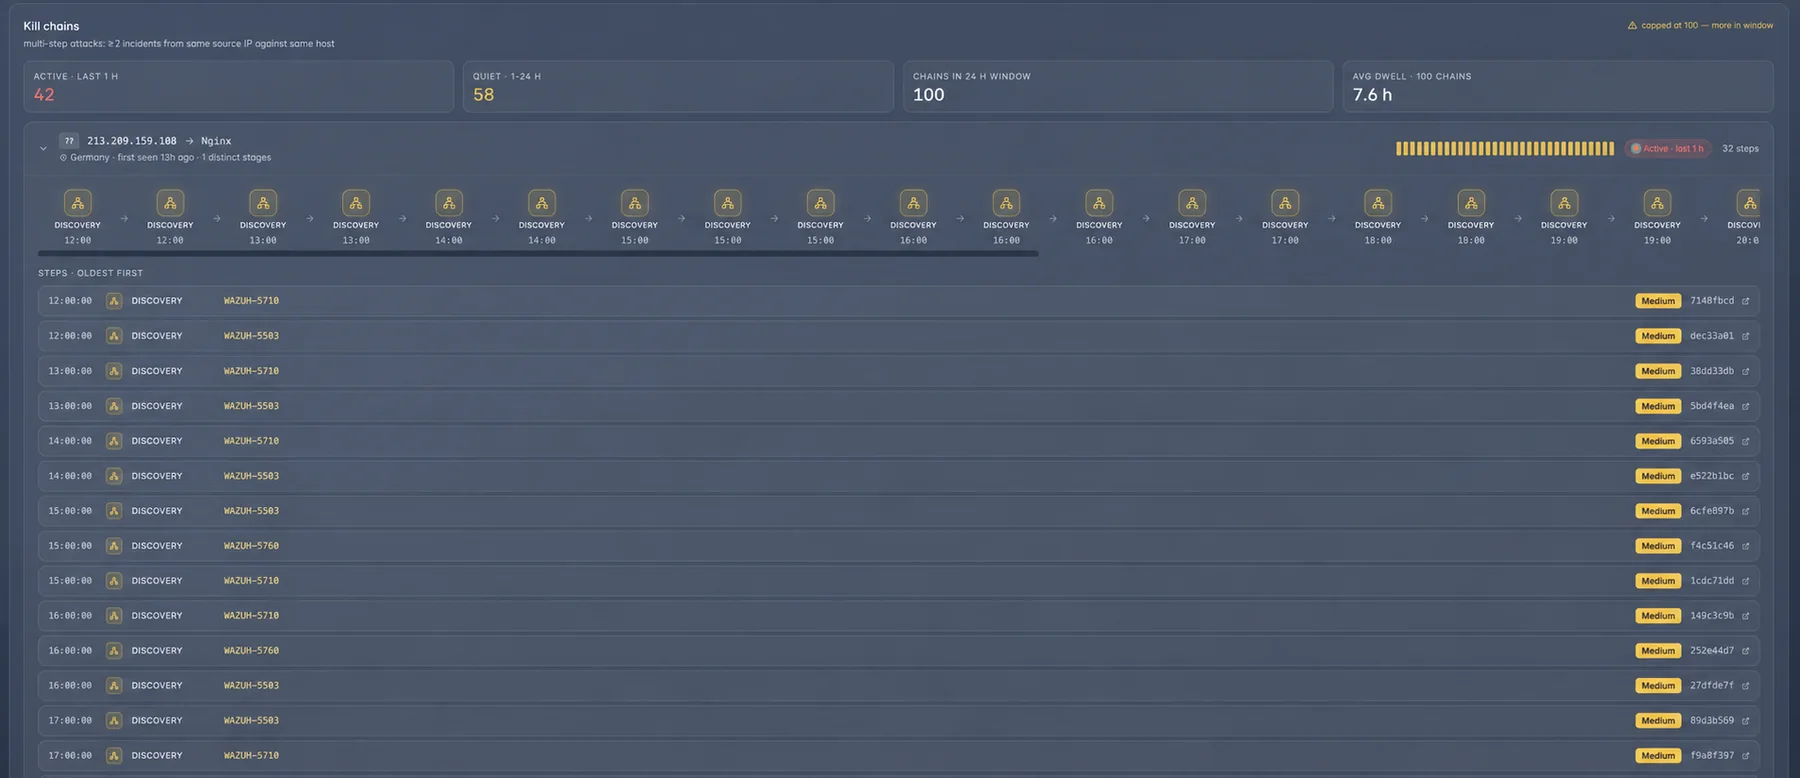Viewport: 1800px width, 778px height.
Task: Open external link for incident 89d3b569
Action: (x=1745, y=721)
